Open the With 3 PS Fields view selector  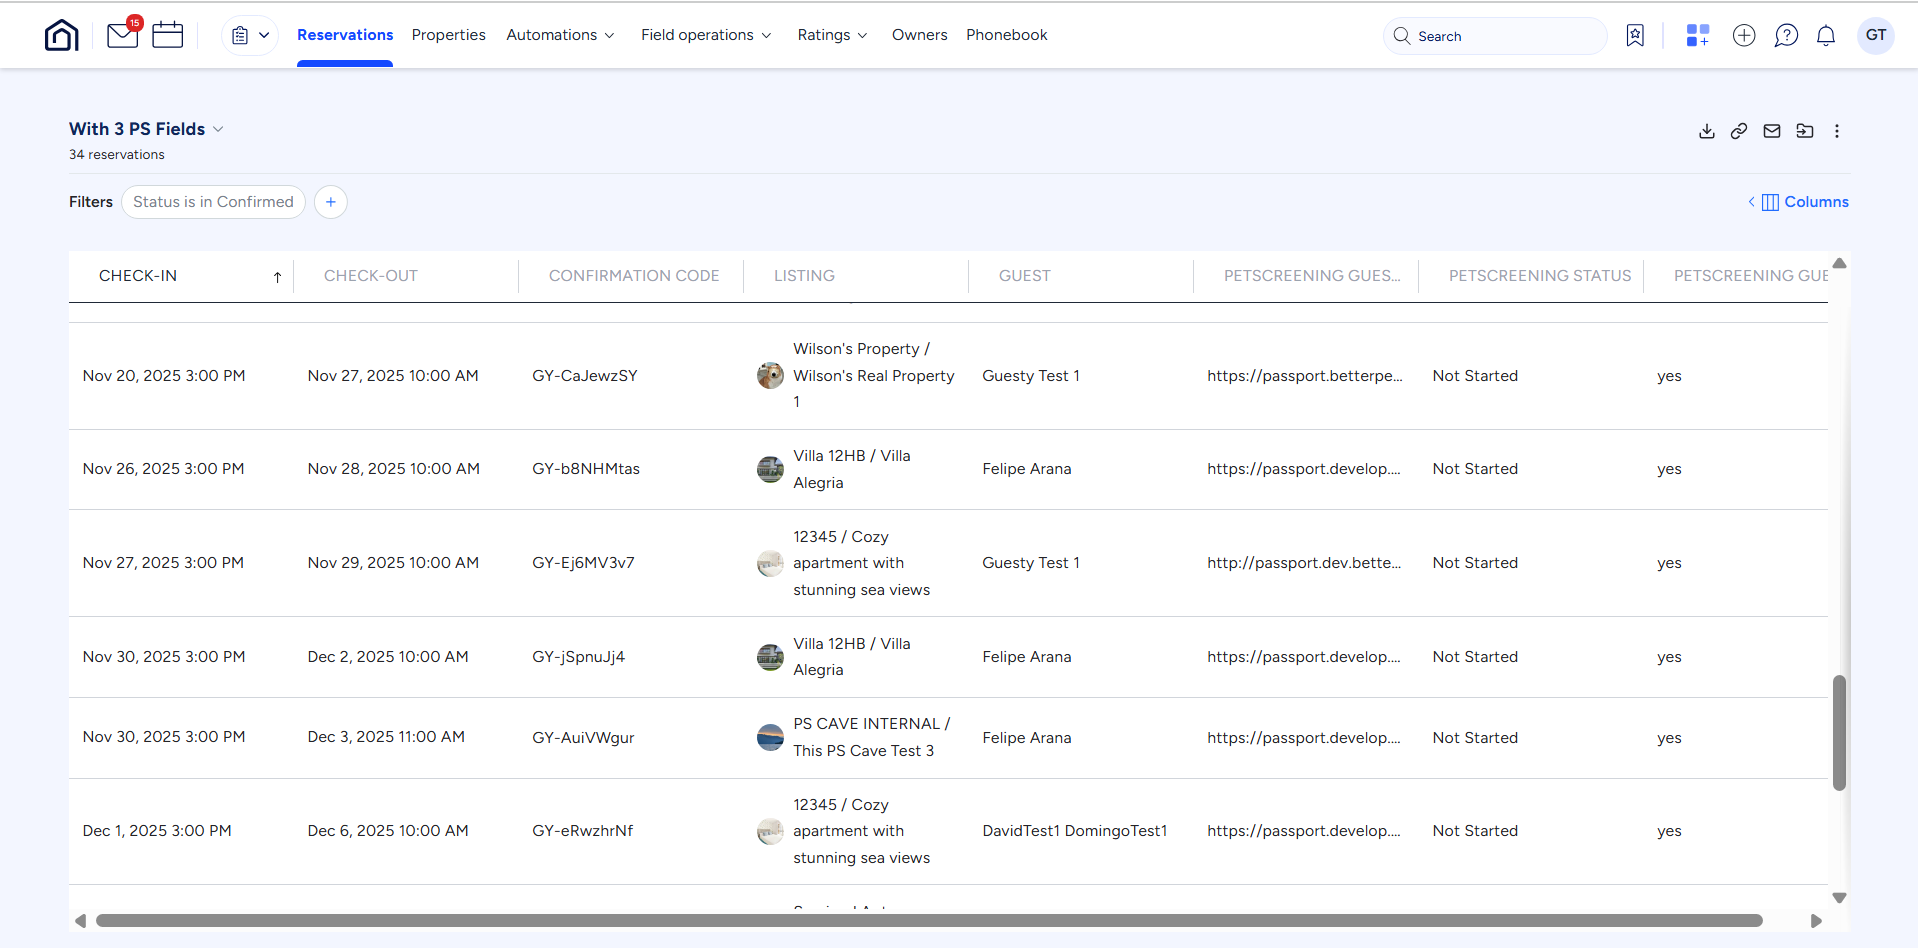click(x=146, y=129)
